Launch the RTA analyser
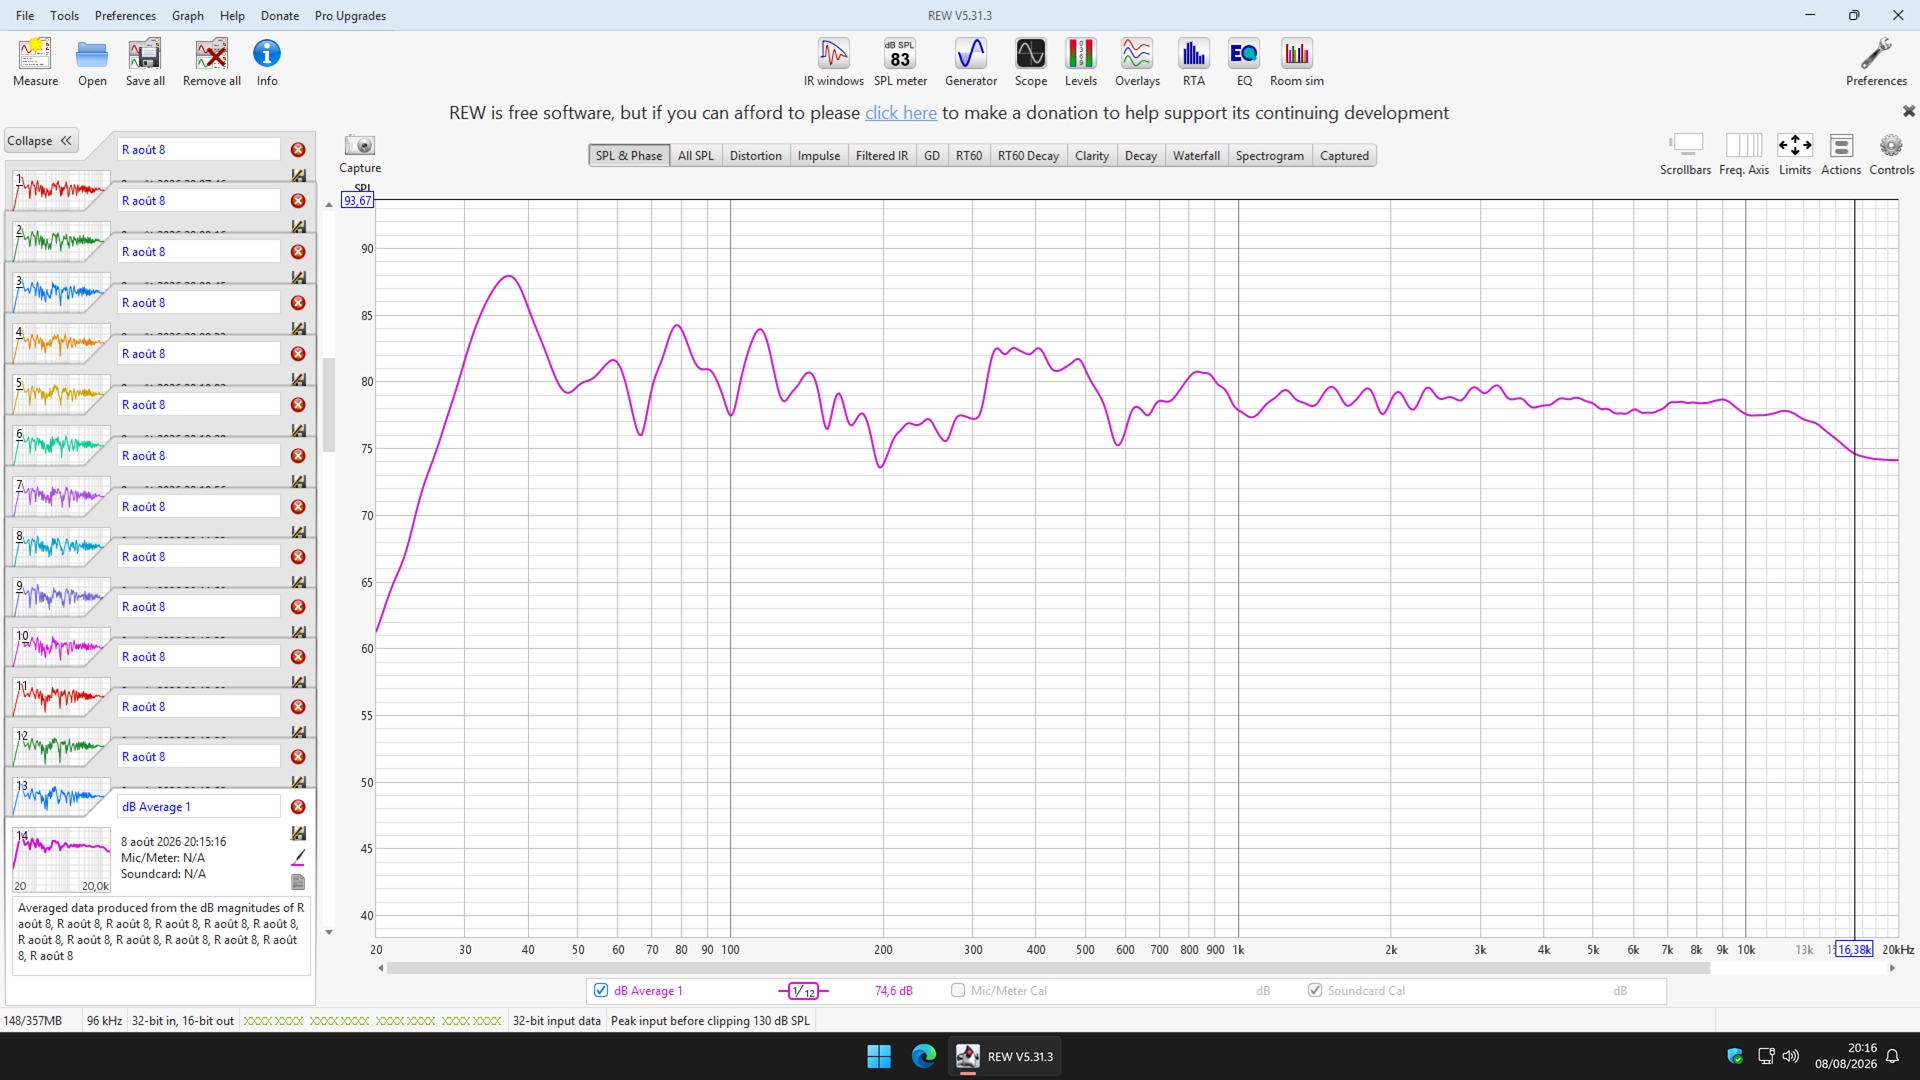Image resolution: width=1920 pixels, height=1080 pixels. coord(1194,62)
